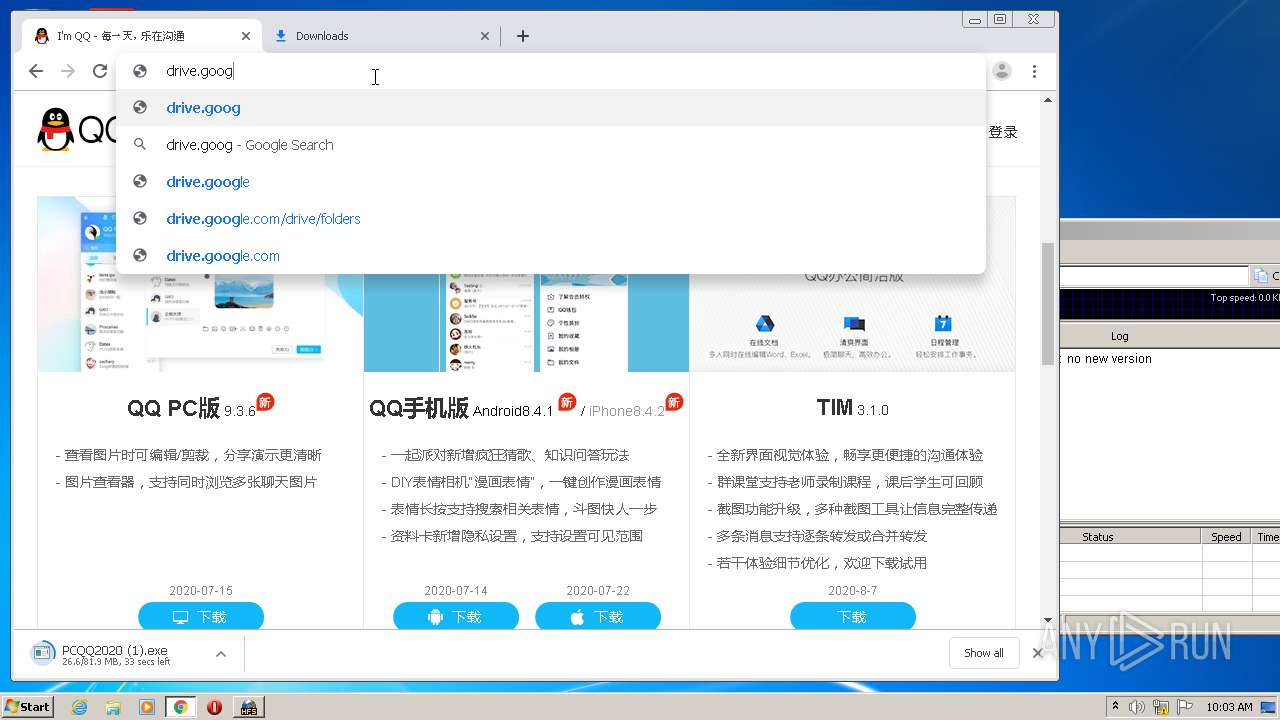Close the I'm QQ tab
Screen dimensions: 1280x720
click(246, 36)
